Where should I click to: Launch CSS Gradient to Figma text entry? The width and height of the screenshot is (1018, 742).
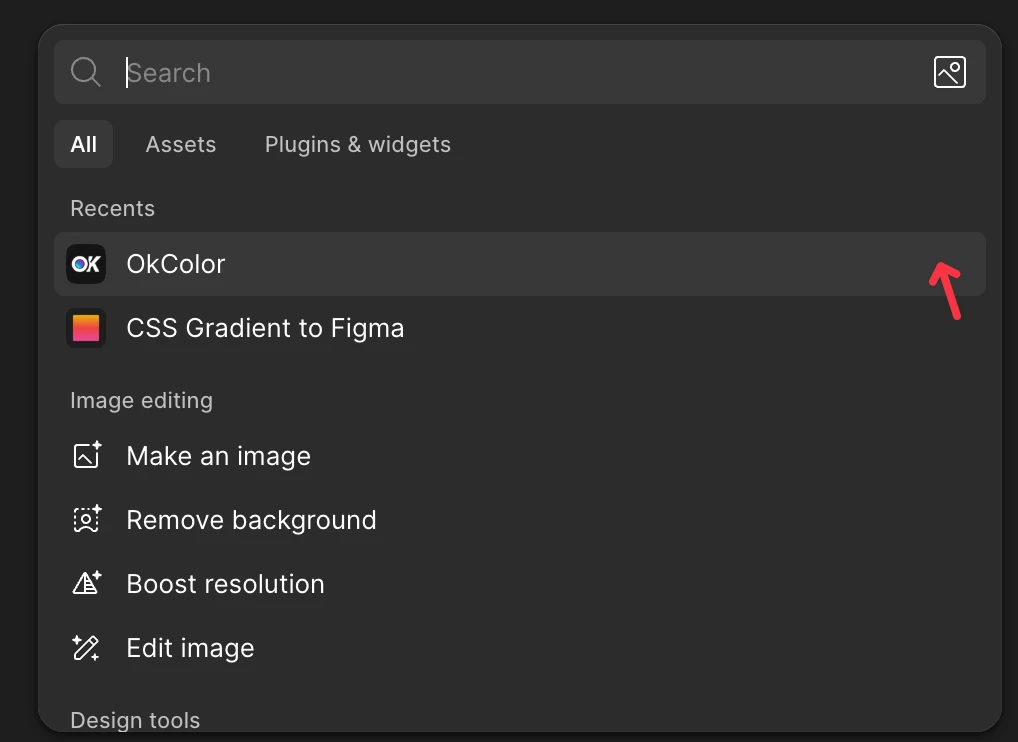(265, 328)
